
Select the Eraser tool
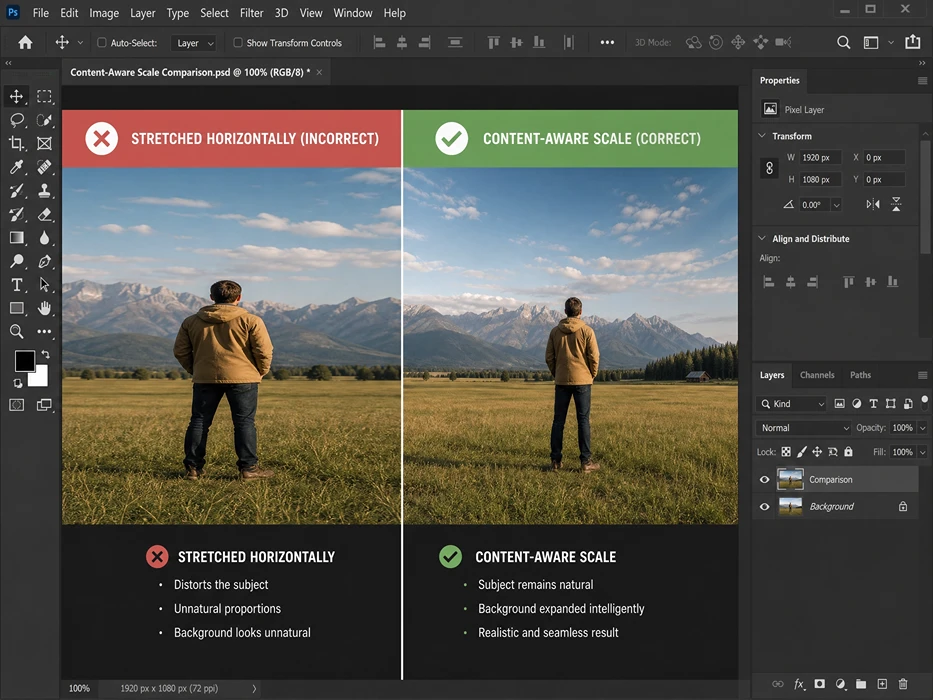click(x=44, y=215)
